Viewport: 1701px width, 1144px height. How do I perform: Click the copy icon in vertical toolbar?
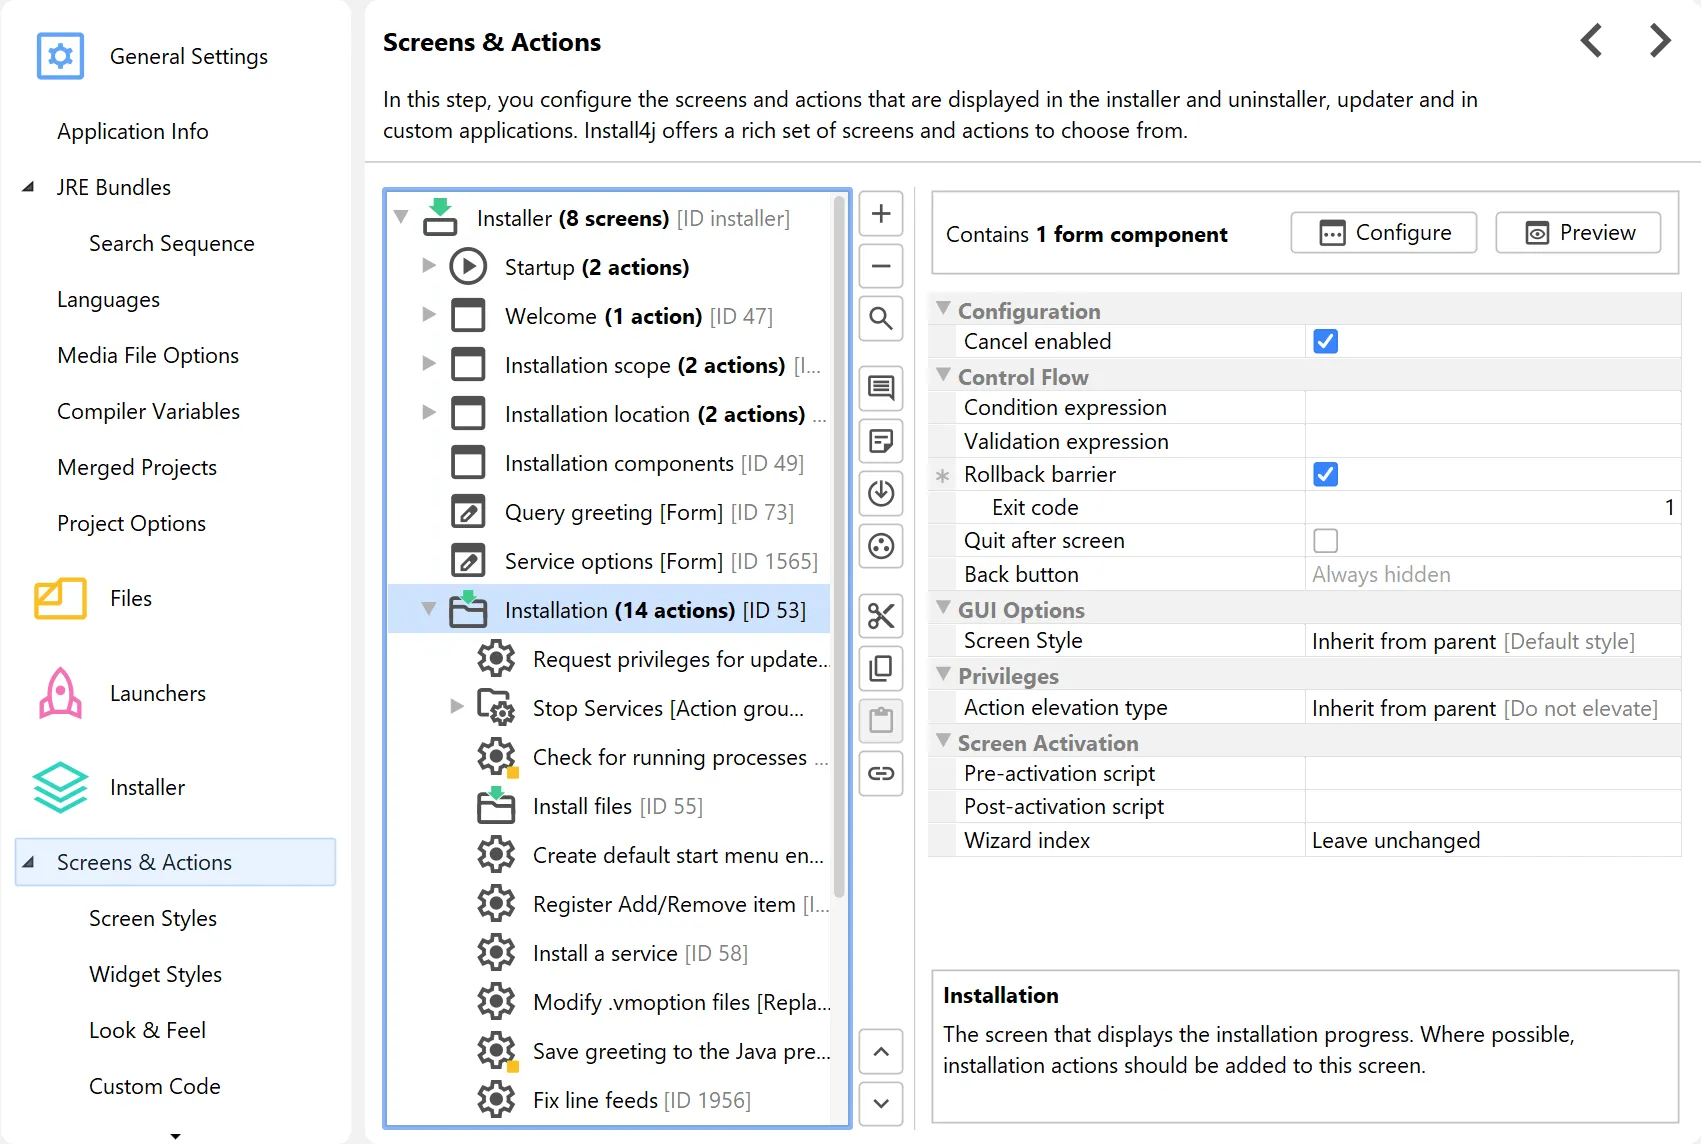click(x=881, y=668)
